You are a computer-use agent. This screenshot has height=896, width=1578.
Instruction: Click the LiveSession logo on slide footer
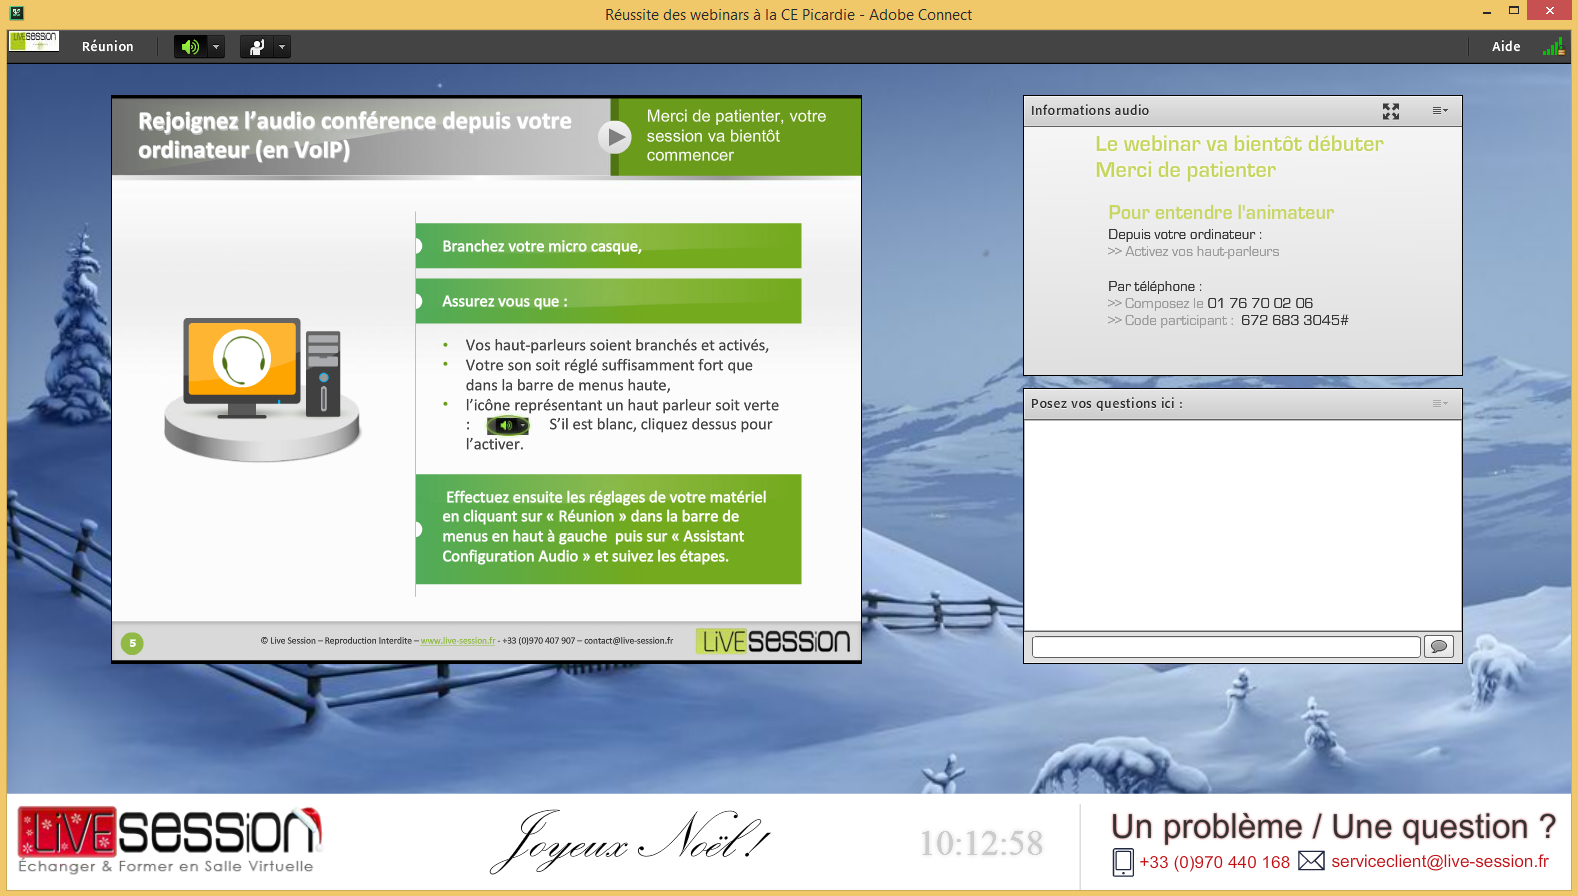774,641
